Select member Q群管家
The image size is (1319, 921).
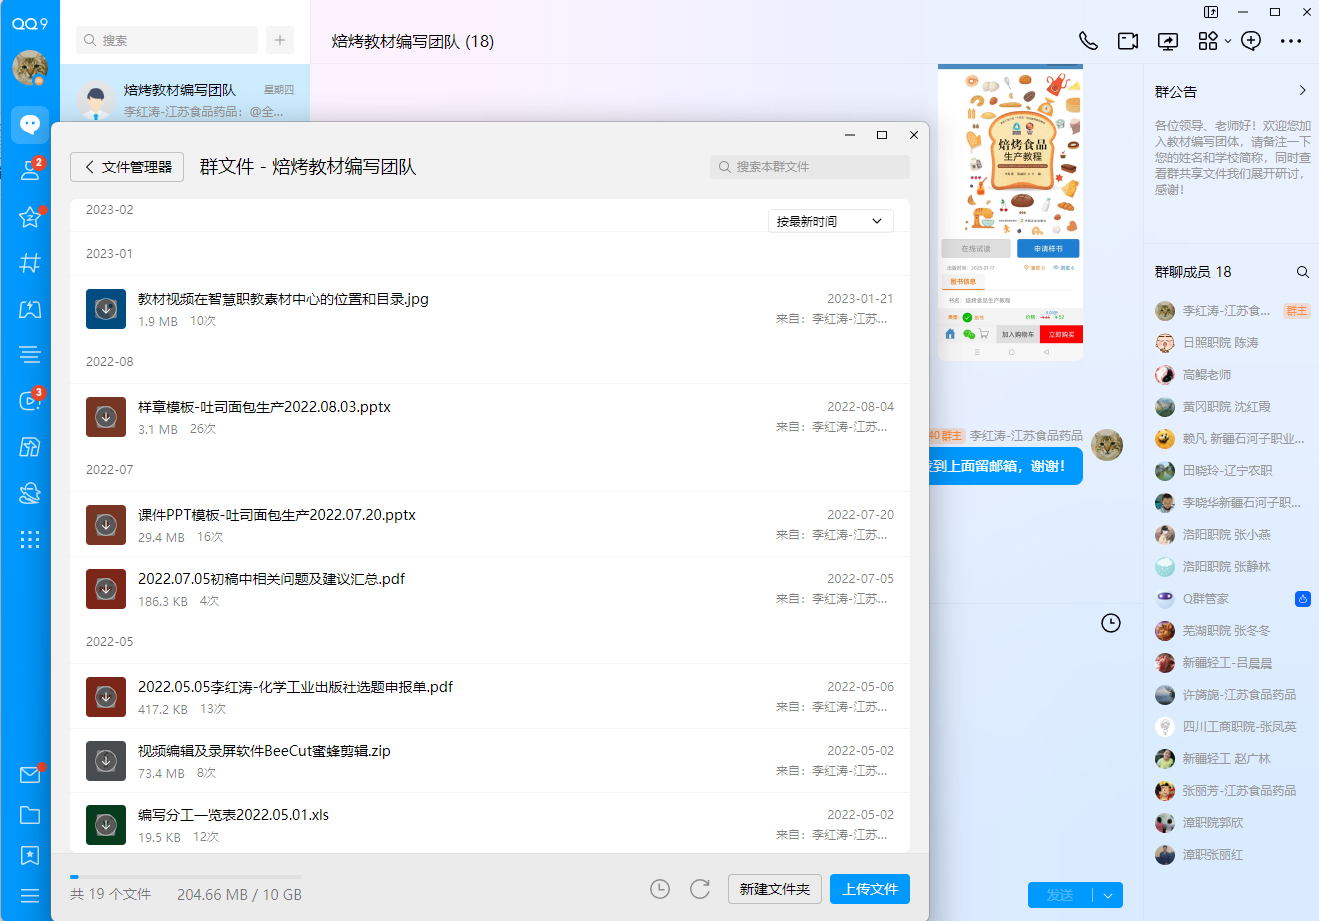tap(1232, 599)
